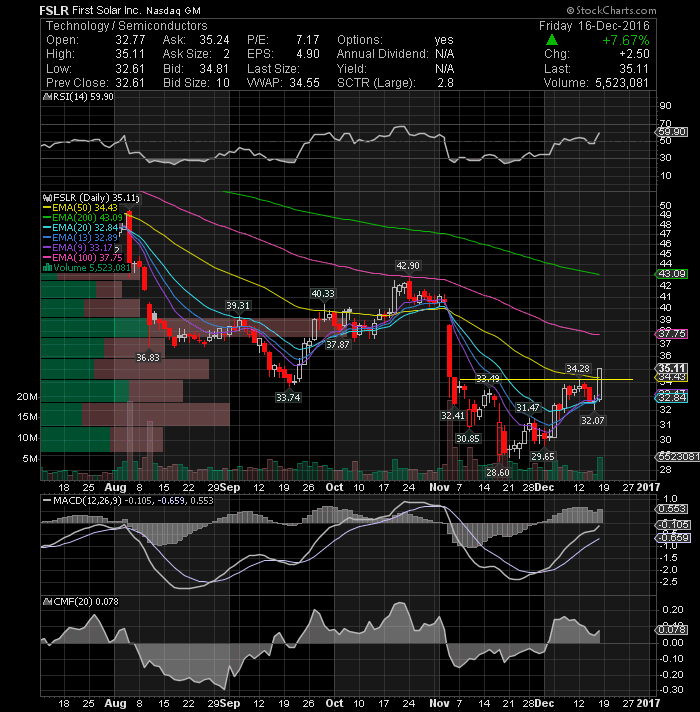The image size is (700, 712).
Task: Click the SCTR (Large) value 2.8
Action: click(x=445, y=83)
